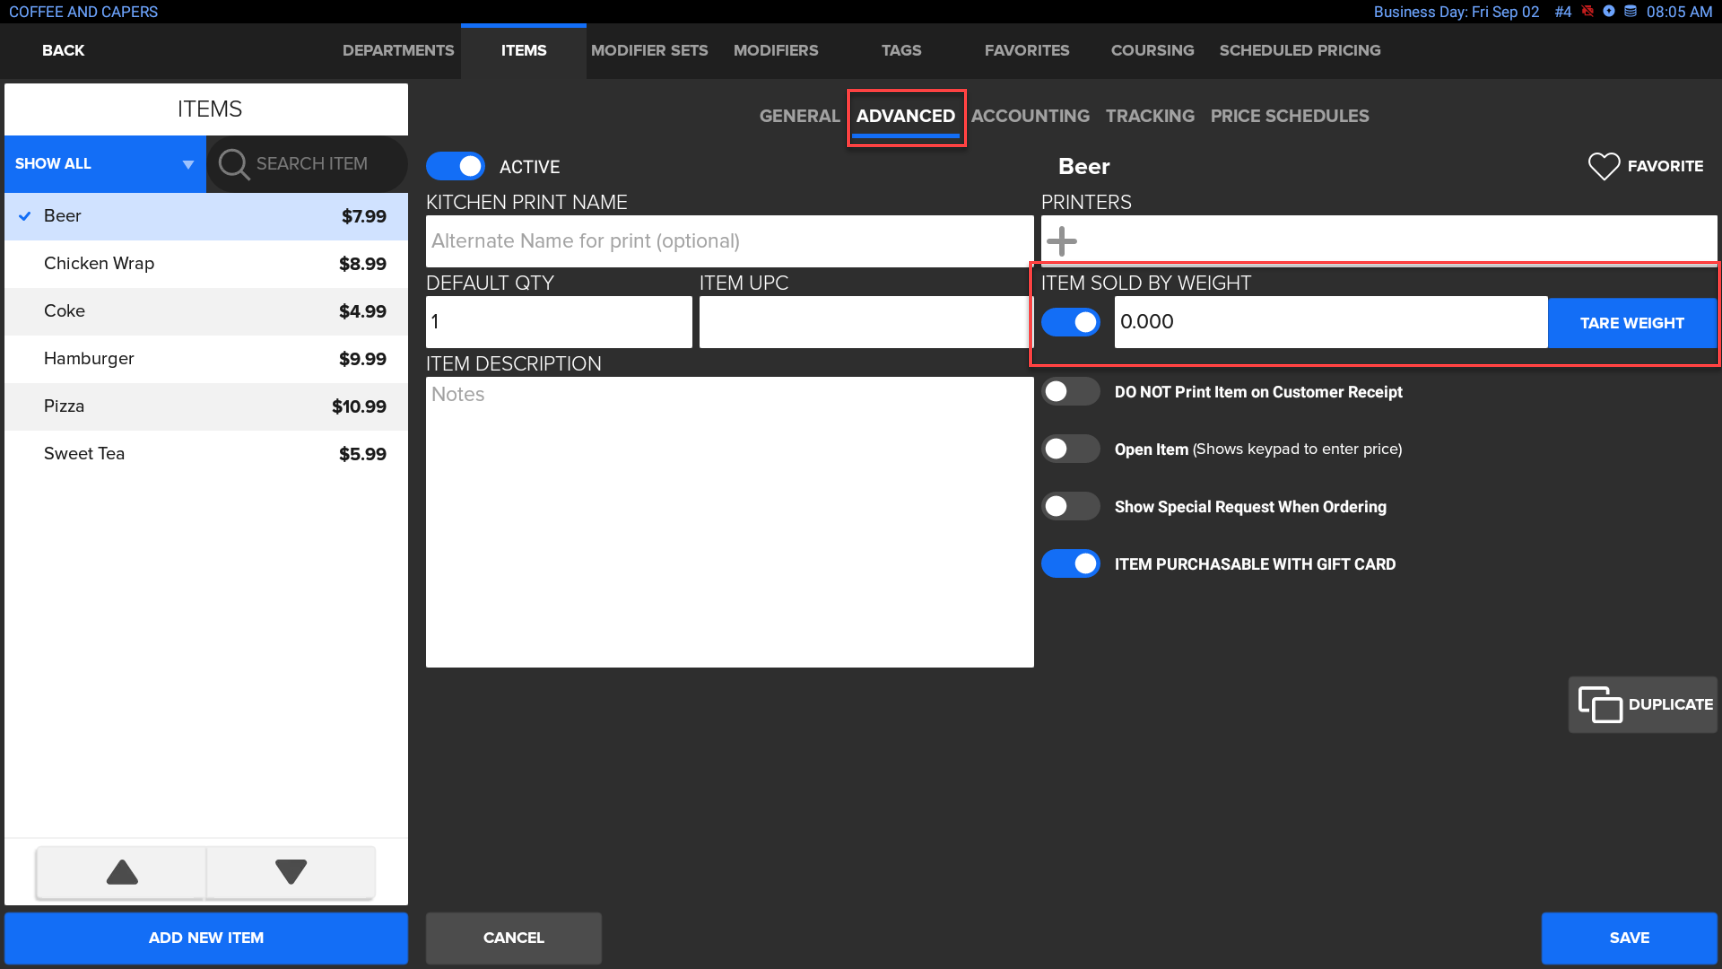Click the Tare Weight button

(1631, 323)
